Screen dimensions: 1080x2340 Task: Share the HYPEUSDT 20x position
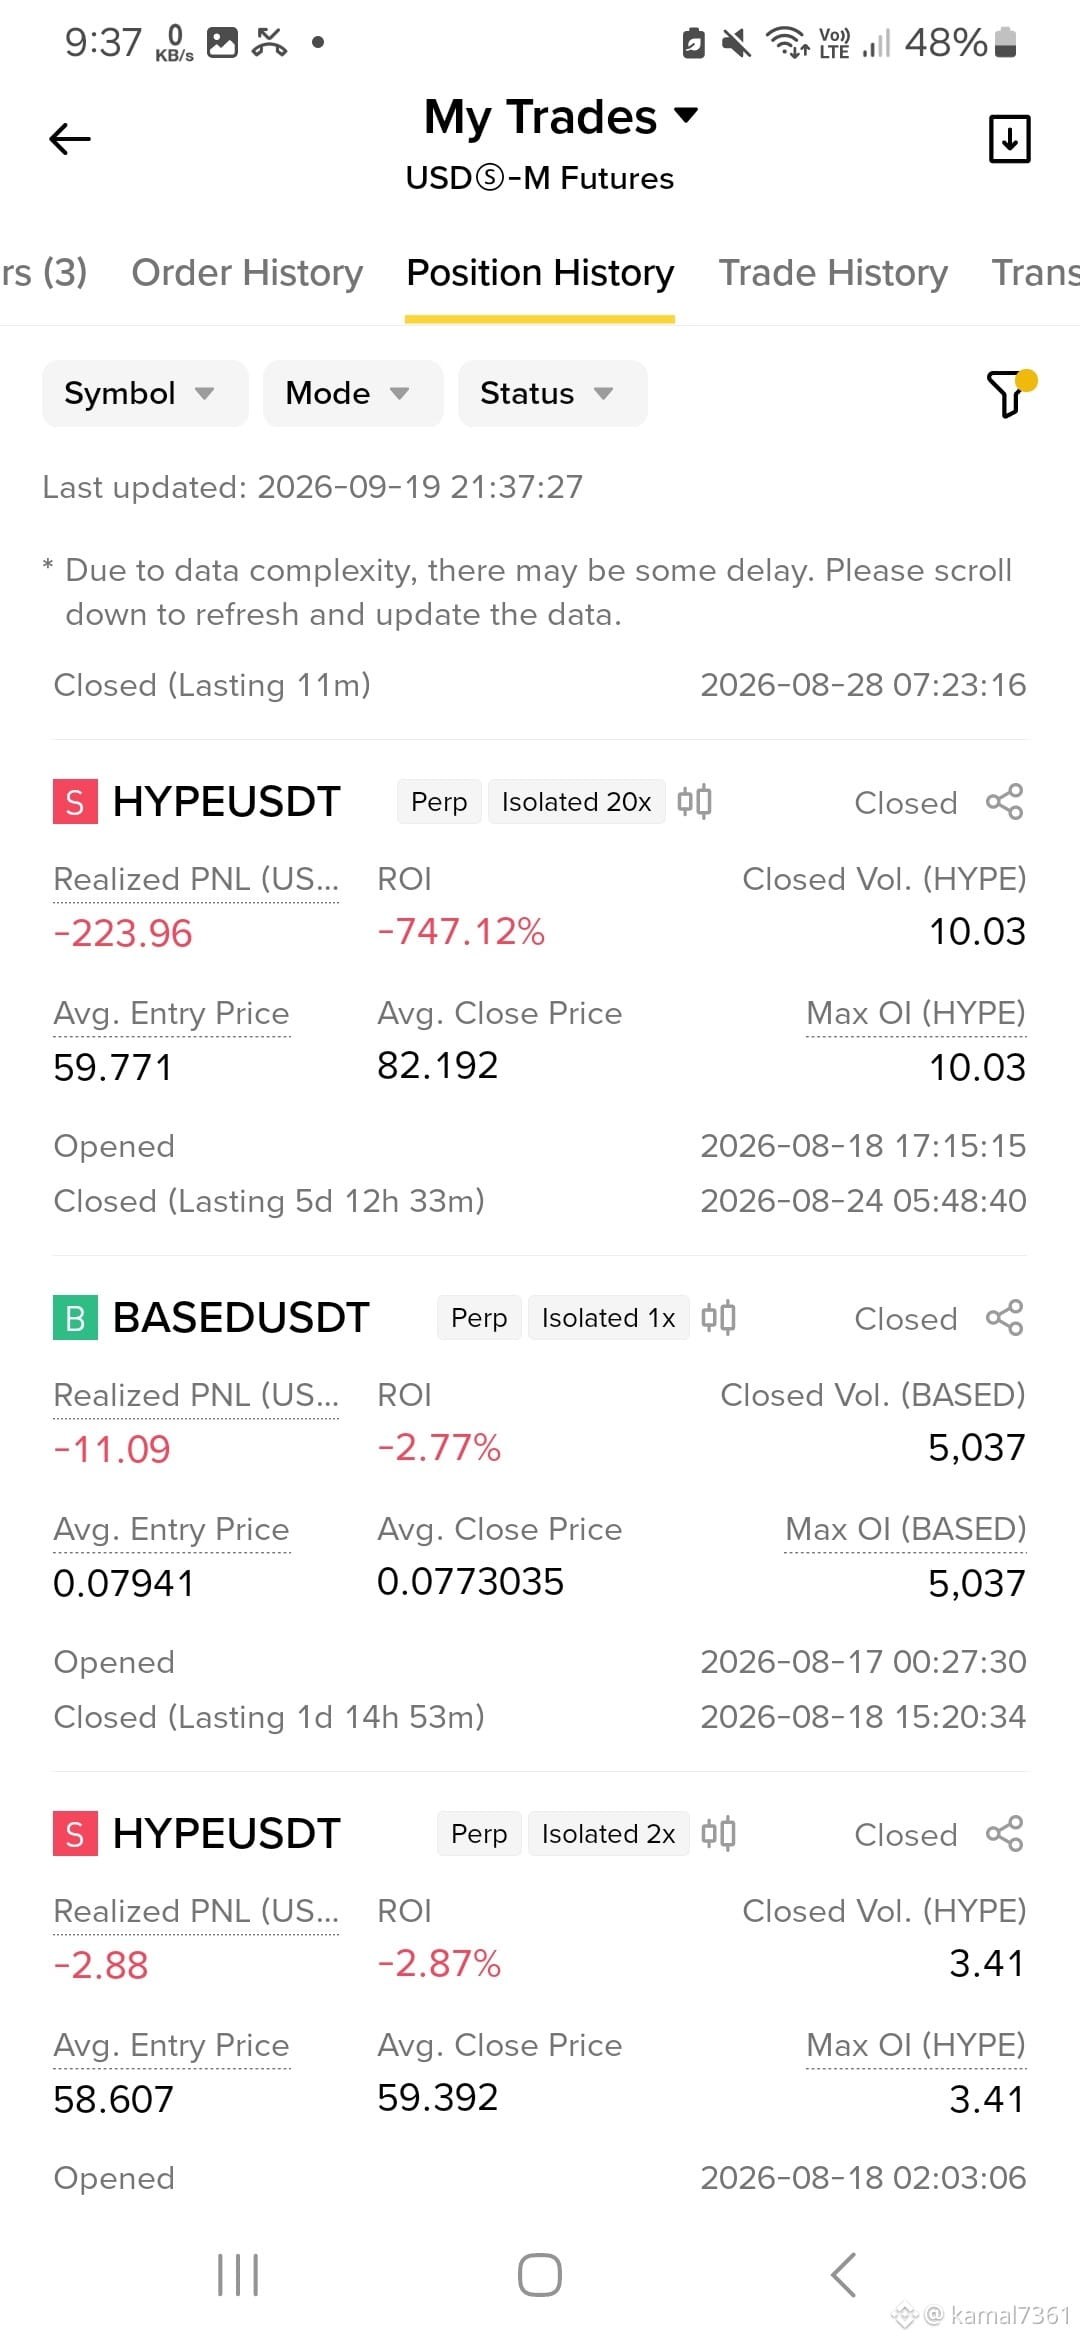(x=1004, y=802)
